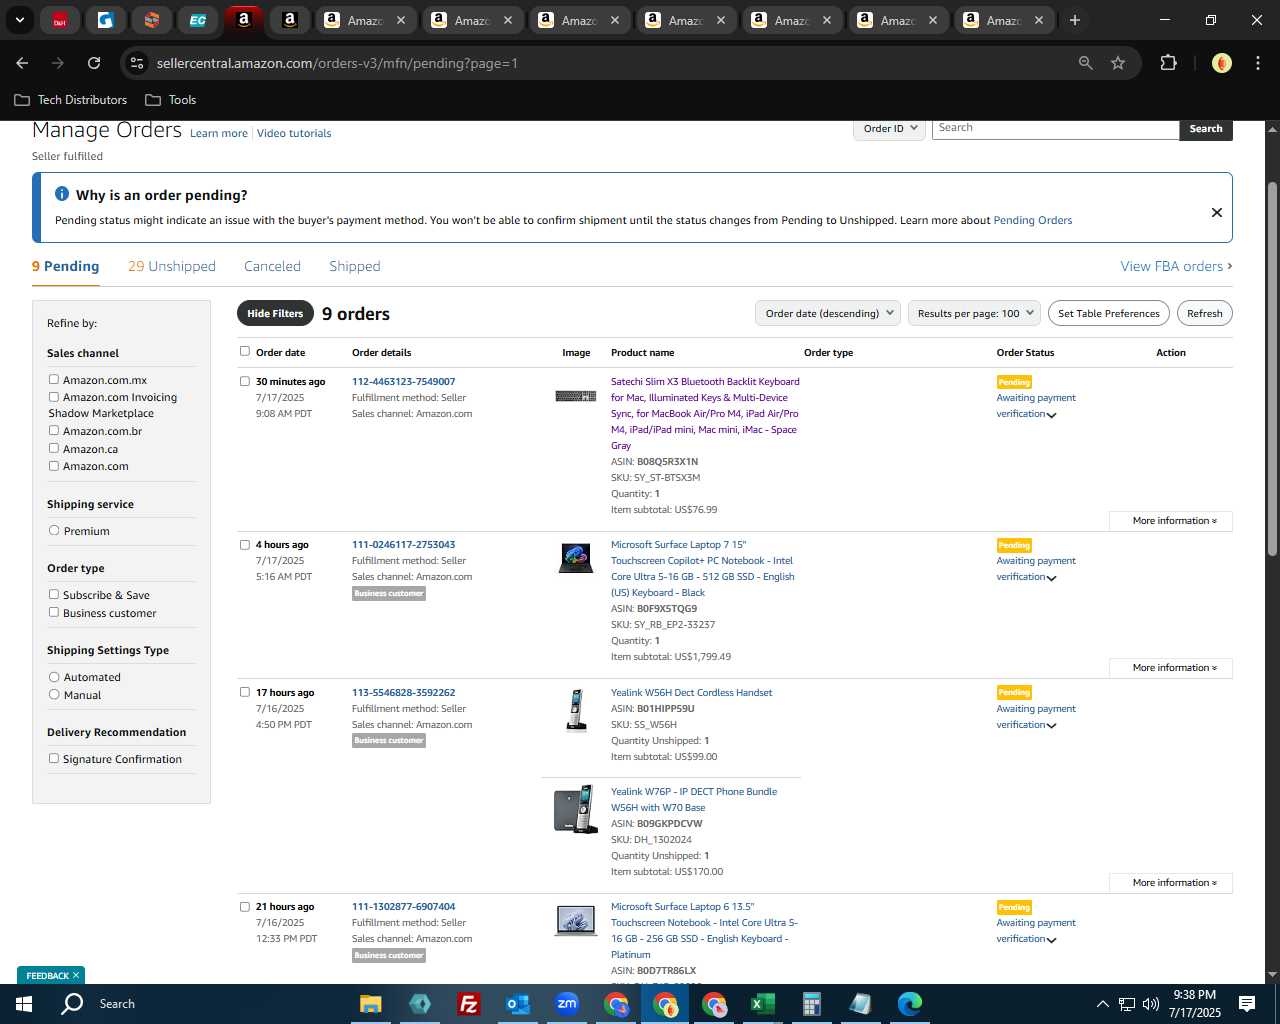Go back to the previous page
The image size is (1280, 1024).
[x=22, y=63]
